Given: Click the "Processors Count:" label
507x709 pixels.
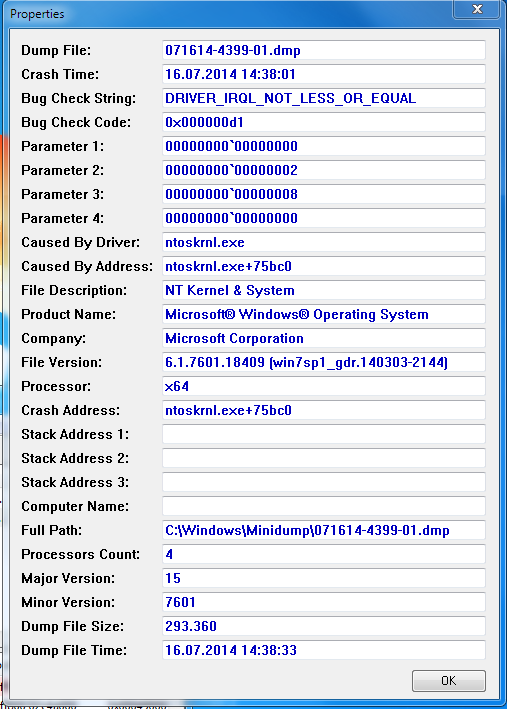Looking at the screenshot, I should (x=81, y=554).
